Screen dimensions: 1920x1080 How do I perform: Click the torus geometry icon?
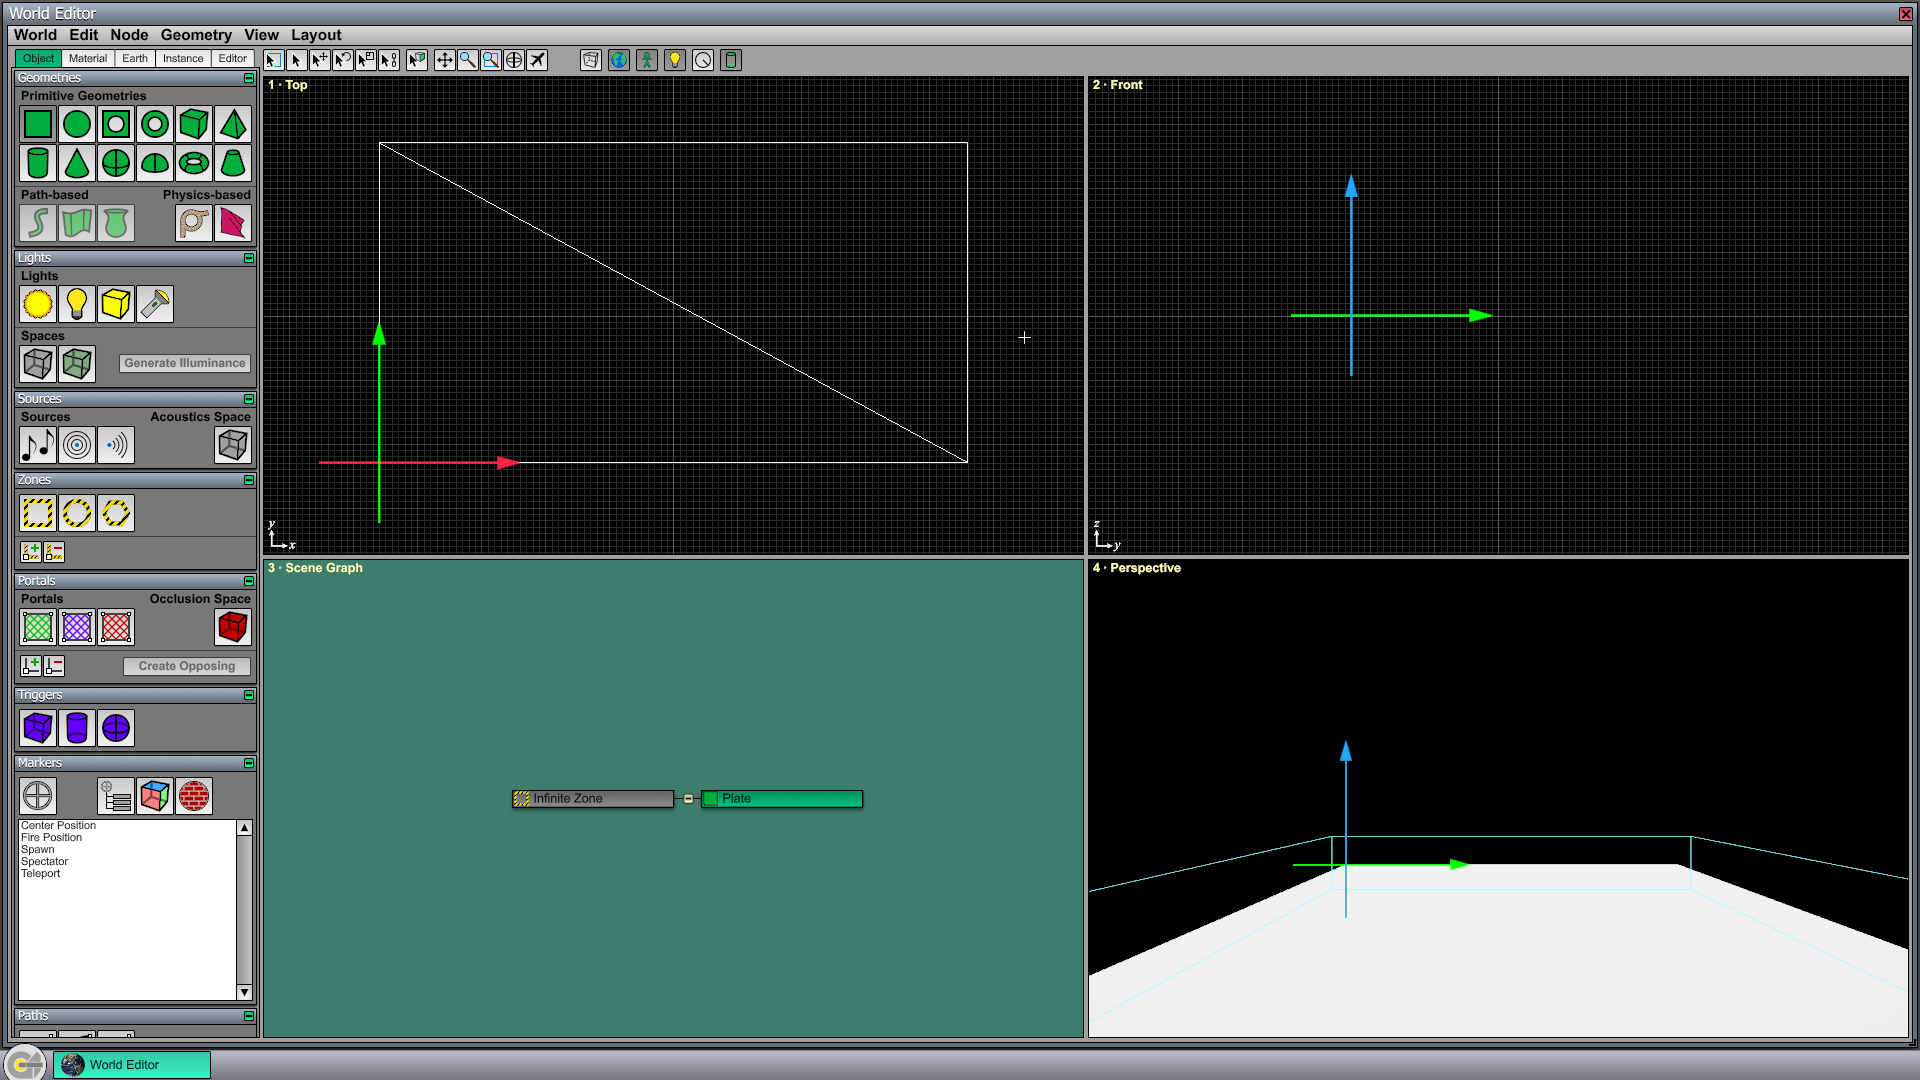pos(193,163)
